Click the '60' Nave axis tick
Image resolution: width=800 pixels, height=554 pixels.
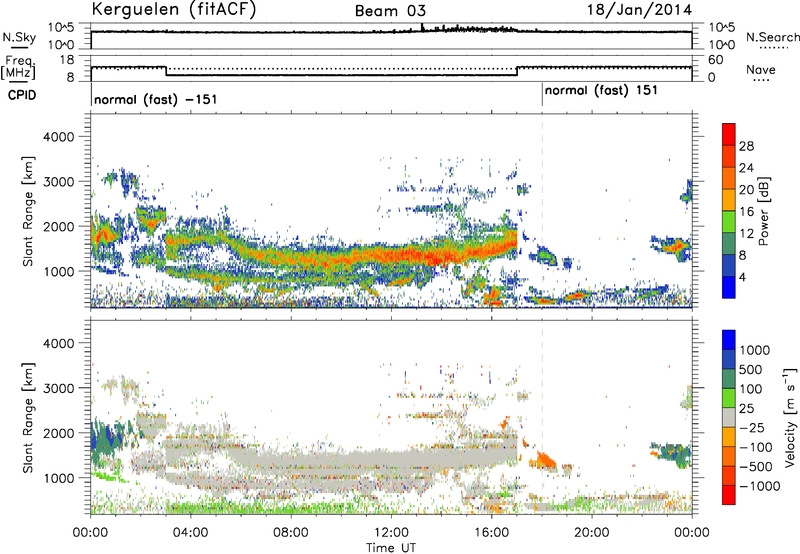[715, 60]
